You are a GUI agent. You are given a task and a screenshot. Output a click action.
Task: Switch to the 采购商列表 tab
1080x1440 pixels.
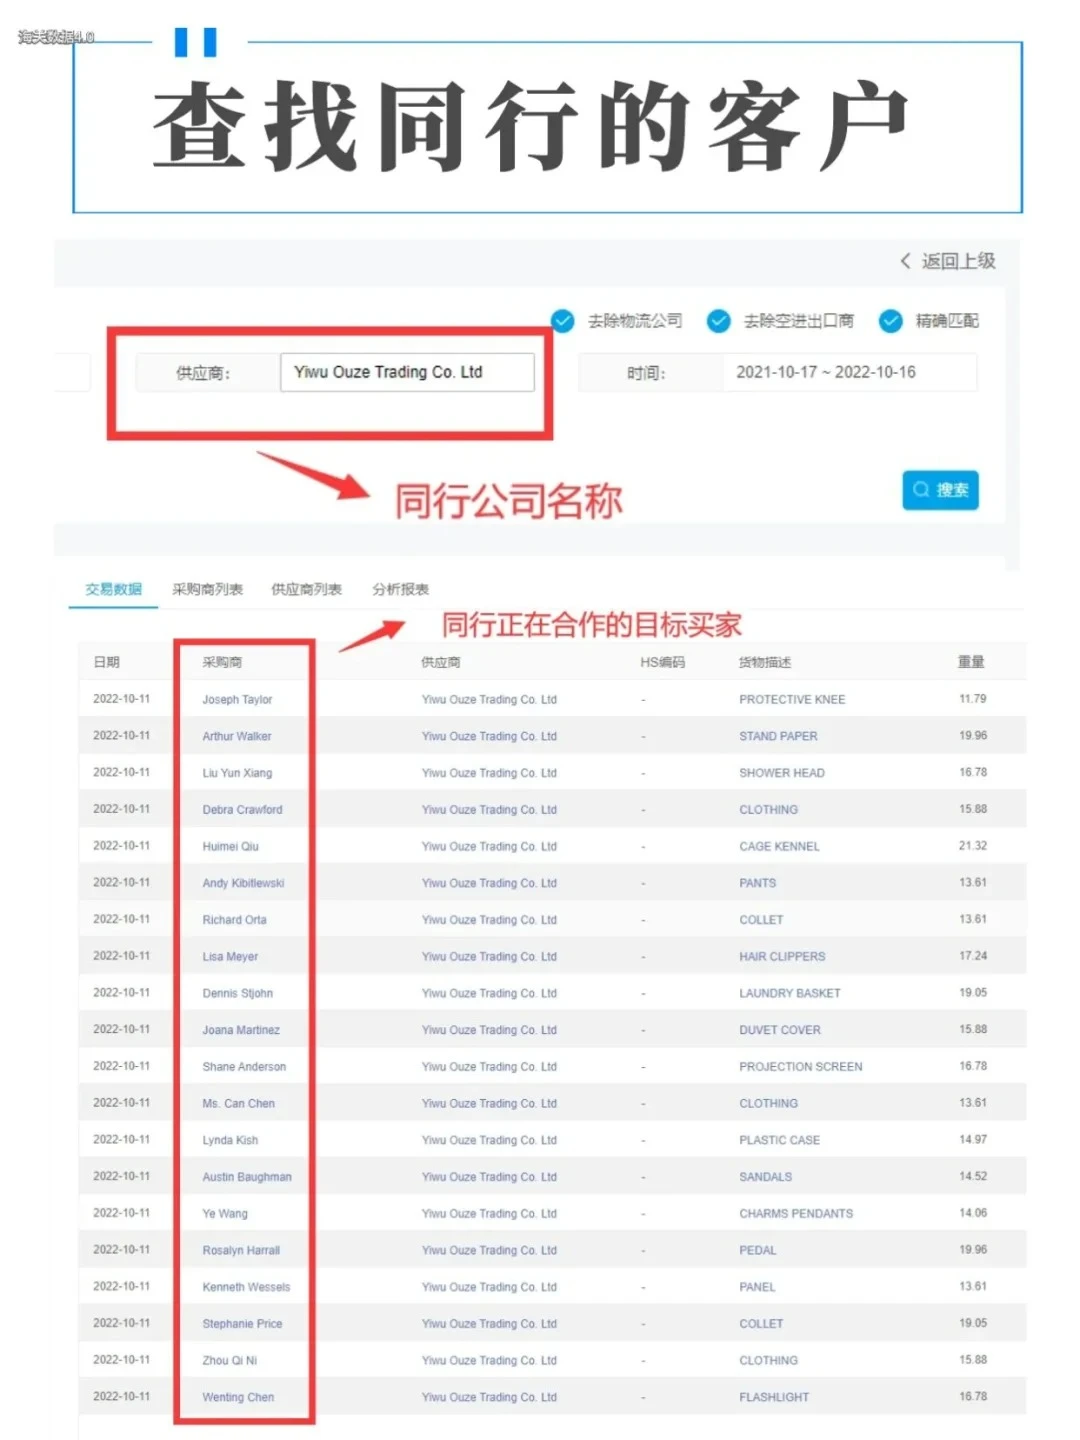(x=208, y=589)
